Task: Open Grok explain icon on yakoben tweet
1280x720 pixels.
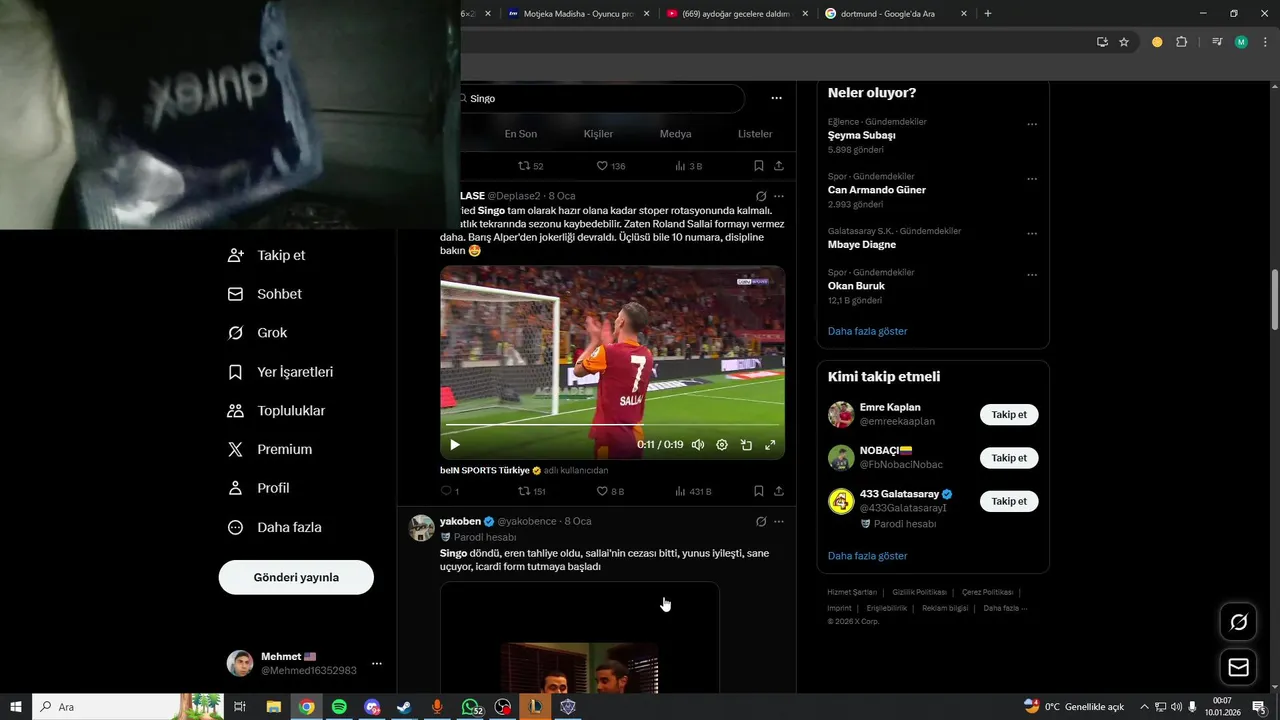Action: click(761, 521)
